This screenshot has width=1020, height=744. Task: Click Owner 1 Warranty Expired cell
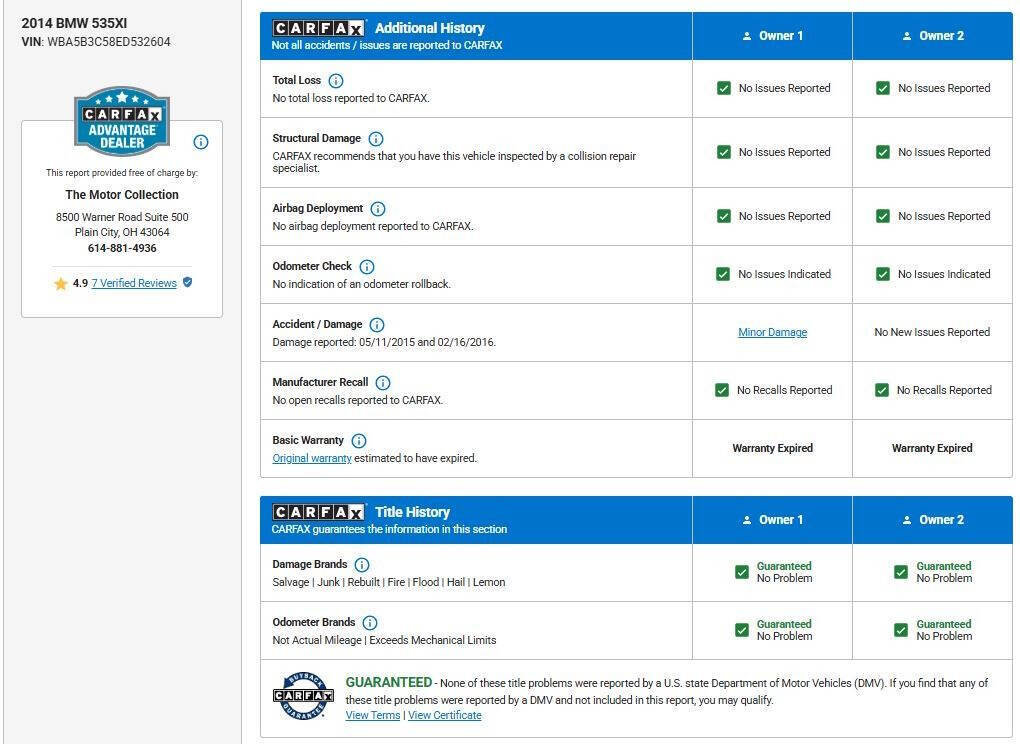[x=772, y=448]
